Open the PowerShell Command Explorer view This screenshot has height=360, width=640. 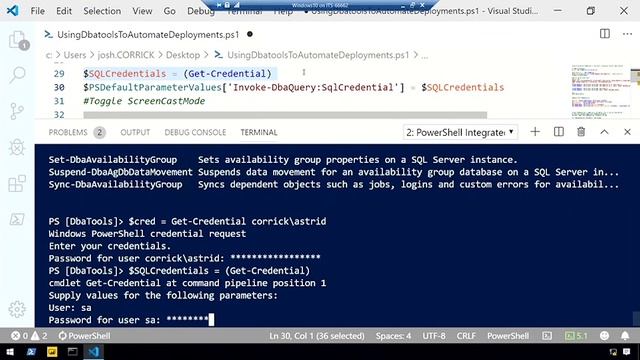click(17, 219)
